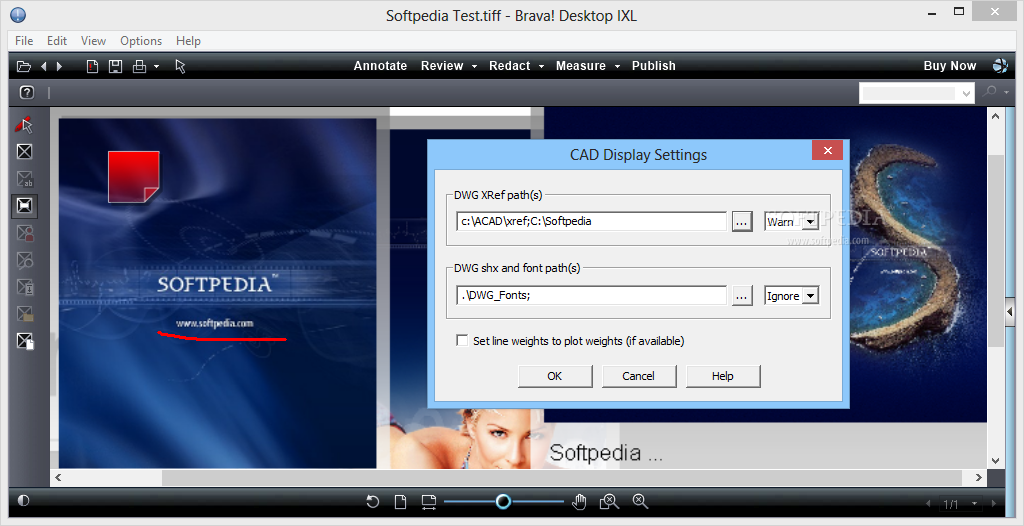Open the Edit menu
This screenshot has width=1024, height=526.
pos(57,41)
